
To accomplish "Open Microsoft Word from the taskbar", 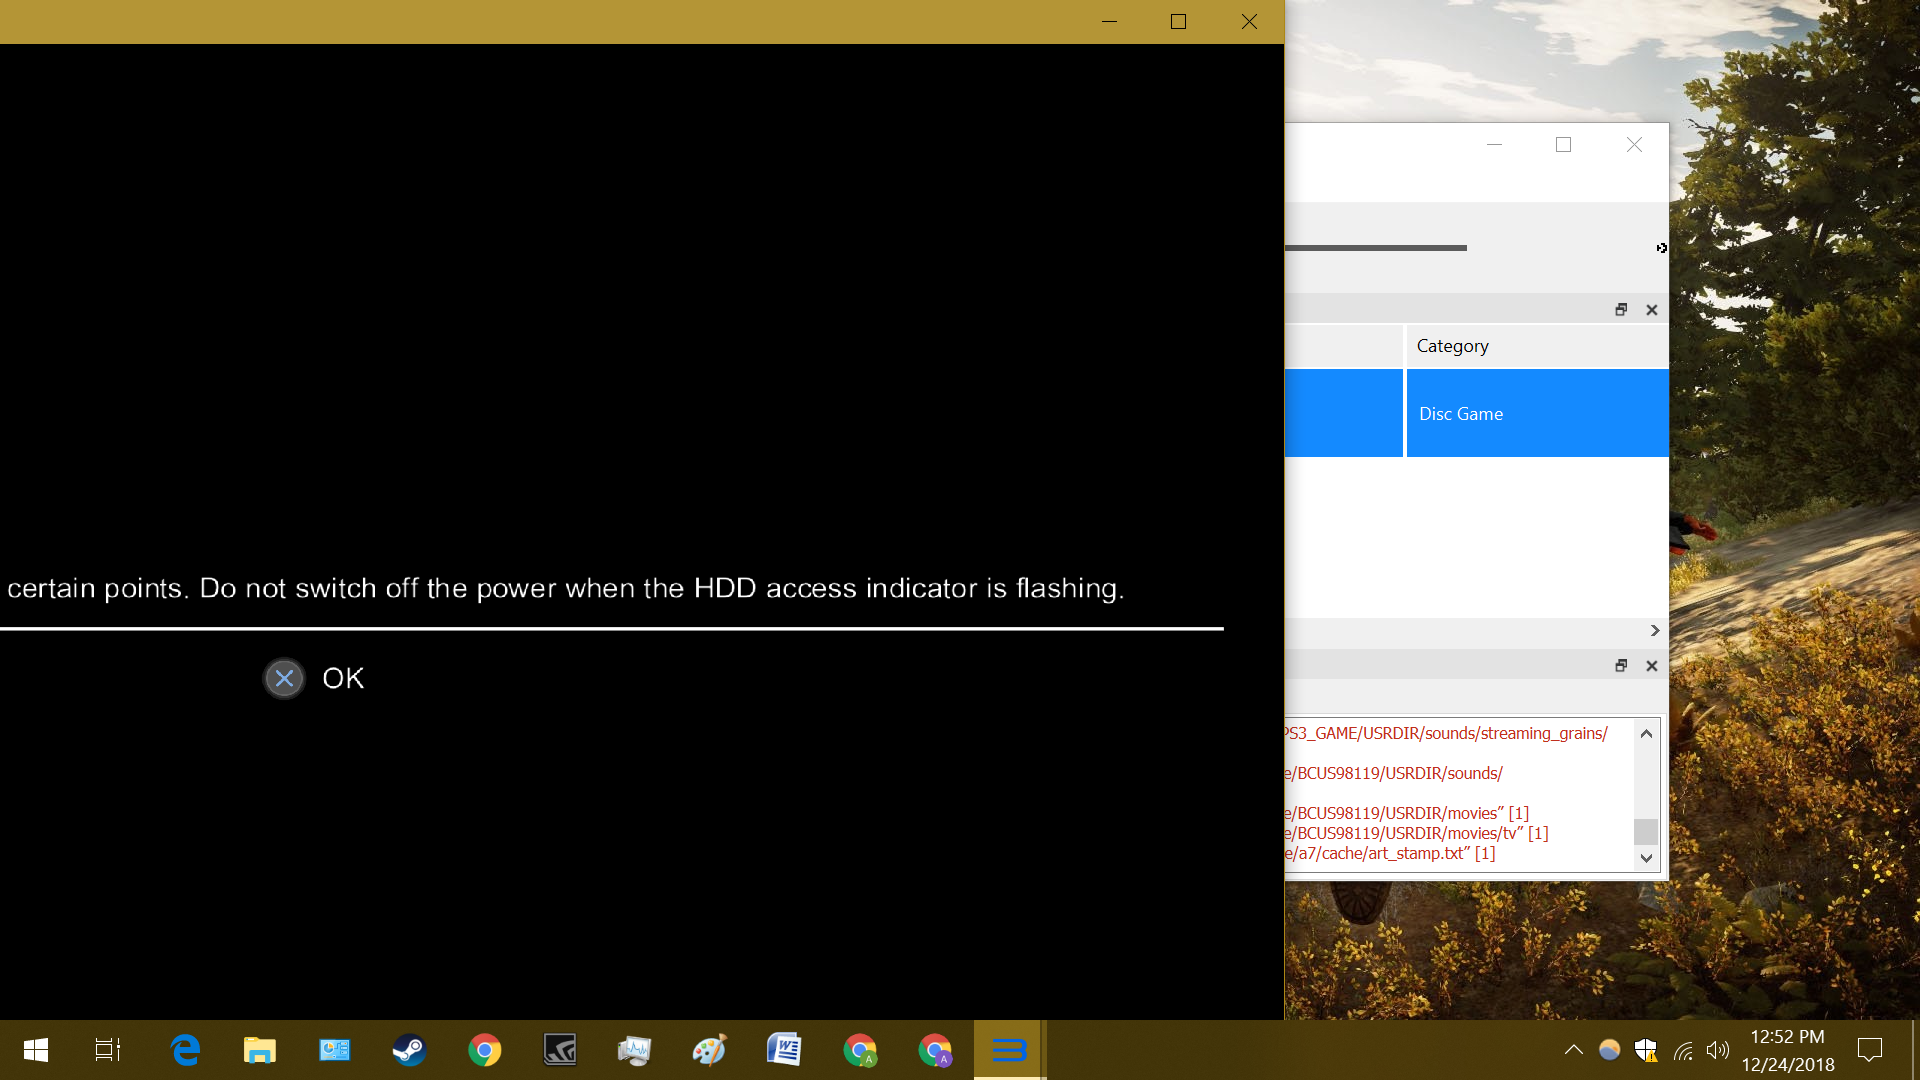I will (785, 1050).
